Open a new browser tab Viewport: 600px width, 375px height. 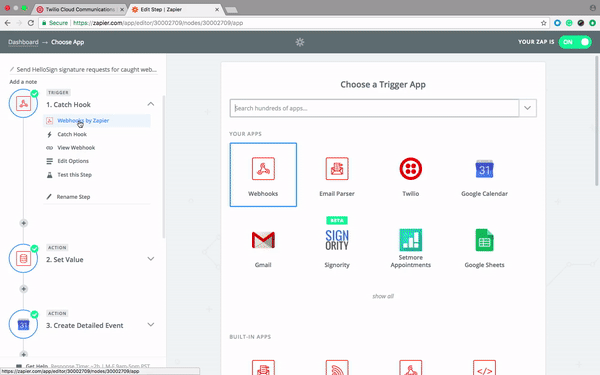[x=231, y=10]
